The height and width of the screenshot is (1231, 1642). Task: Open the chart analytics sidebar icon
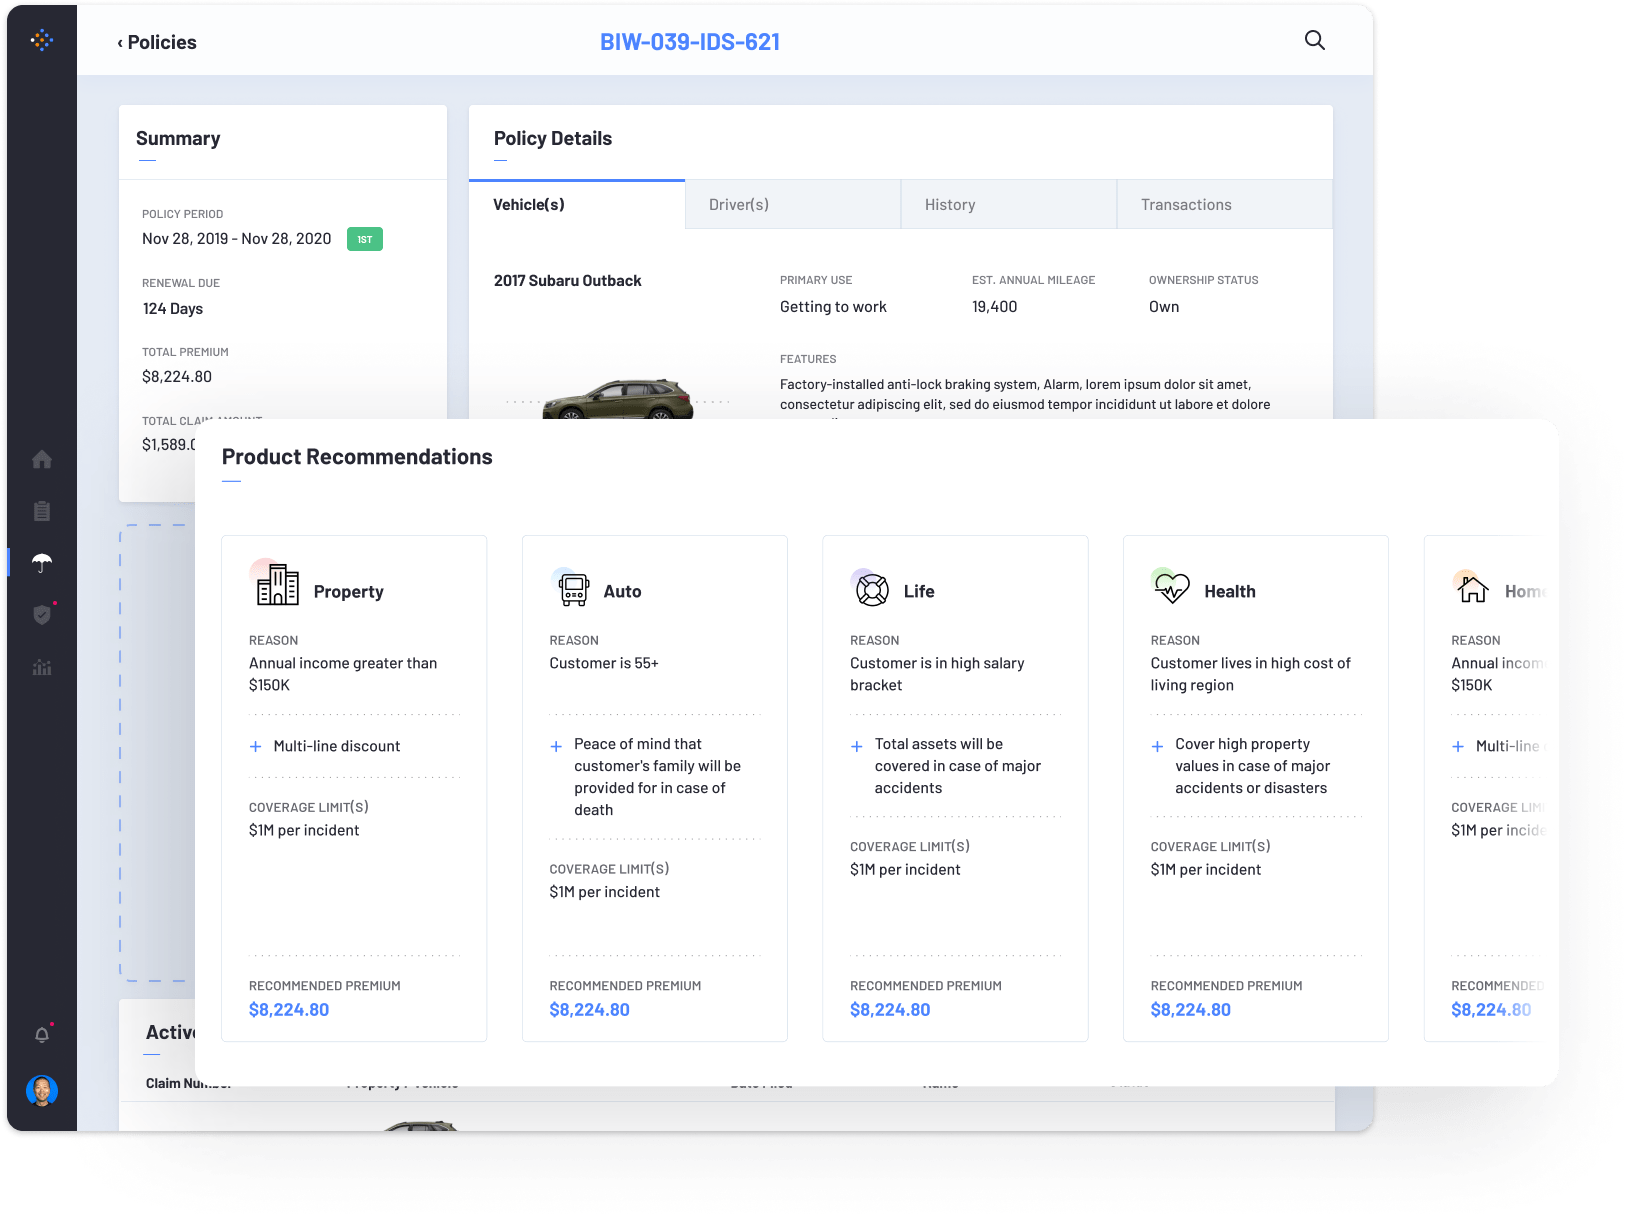pyautogui.click(x=42, y=667)
